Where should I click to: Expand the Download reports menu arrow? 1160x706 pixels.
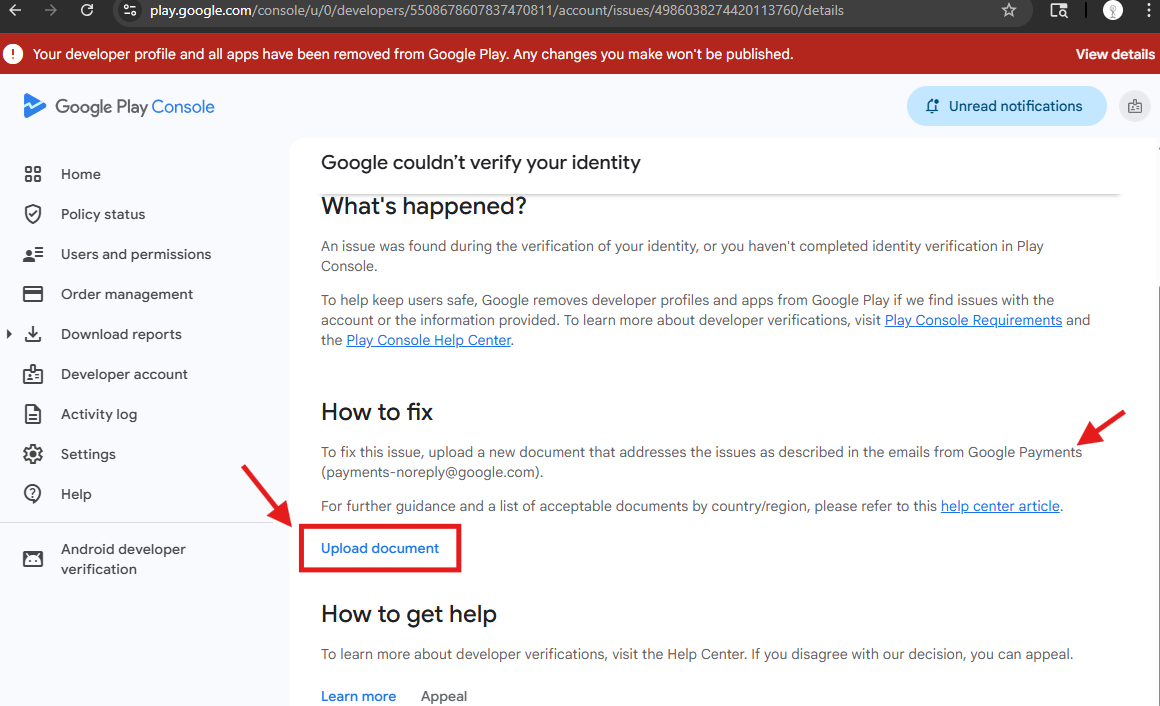(x=9, y=334)
